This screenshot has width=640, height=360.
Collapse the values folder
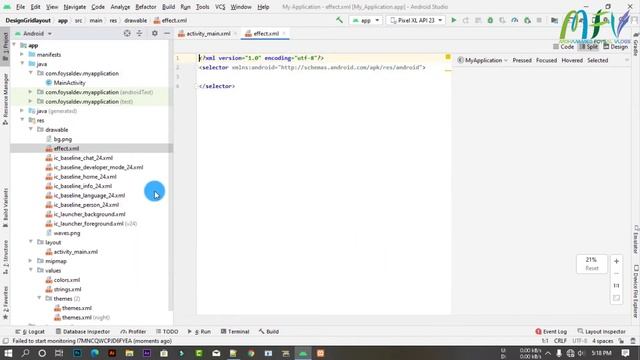(31, 270)
